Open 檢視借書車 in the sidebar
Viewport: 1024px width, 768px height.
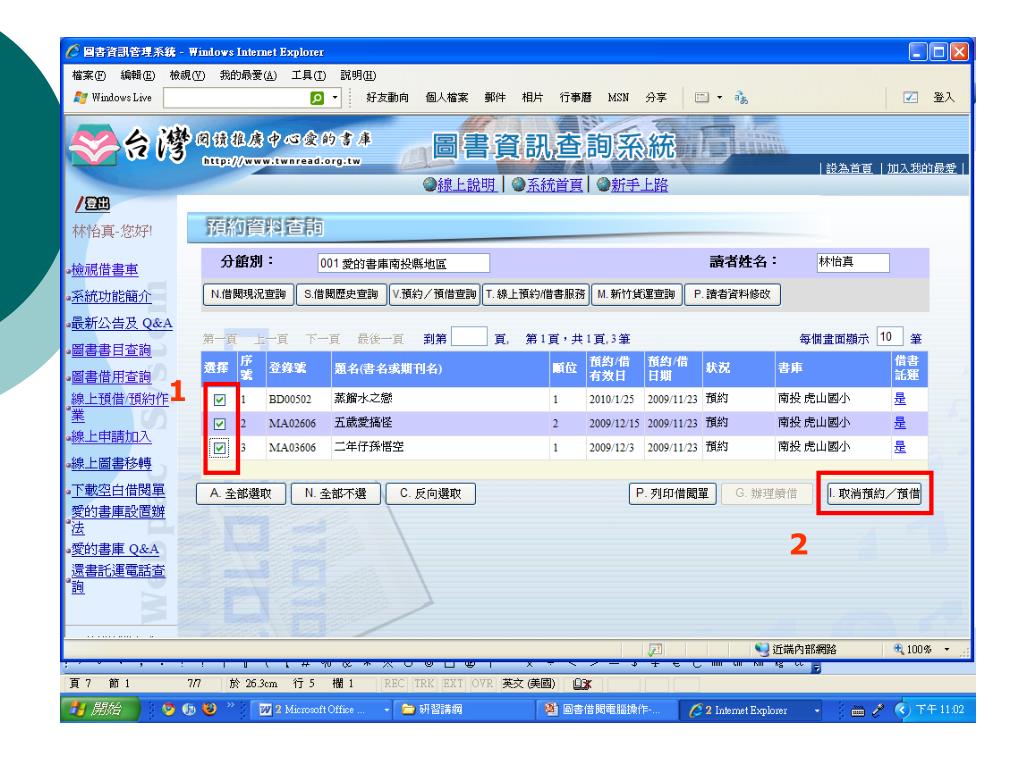[x=104, y=270]
